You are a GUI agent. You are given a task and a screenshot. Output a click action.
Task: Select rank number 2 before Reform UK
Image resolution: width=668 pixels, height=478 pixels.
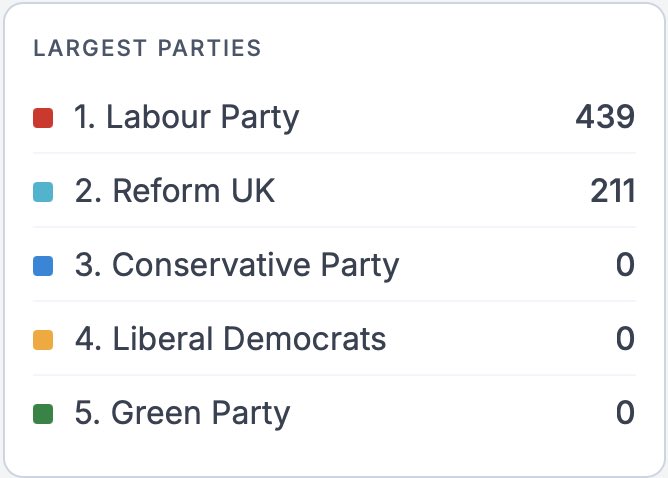tap(86, 191)
